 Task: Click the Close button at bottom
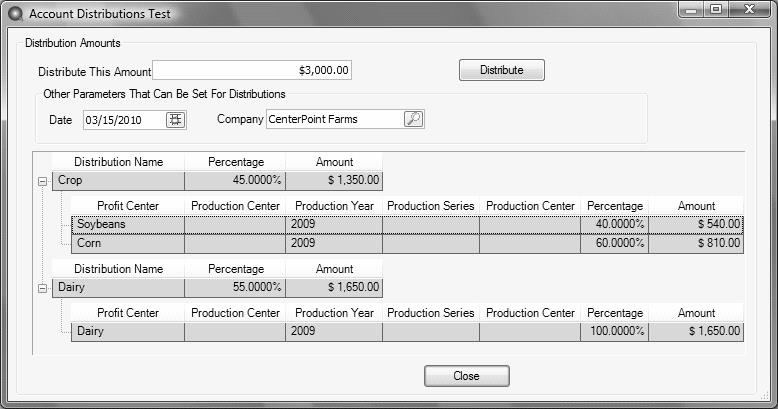tap(466, 376)
